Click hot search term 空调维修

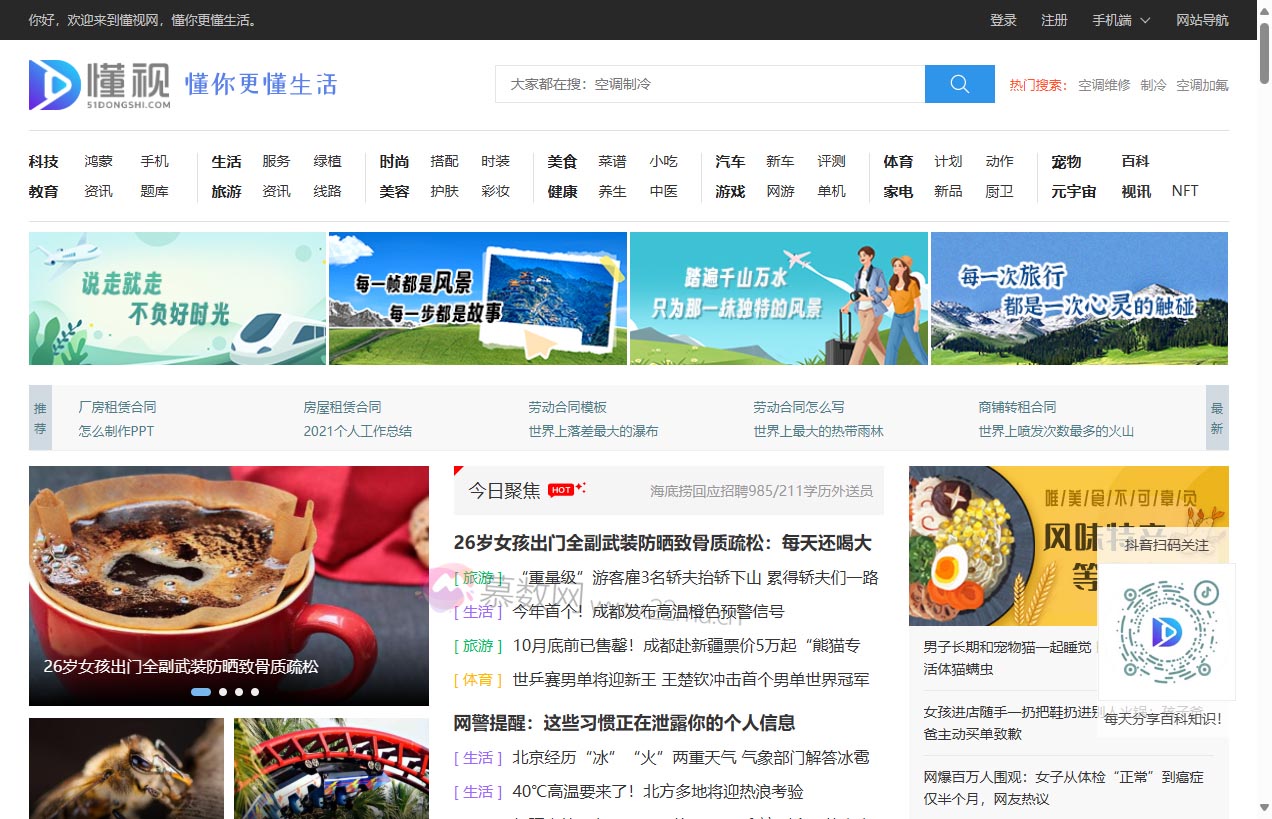tap(1104, 85)
